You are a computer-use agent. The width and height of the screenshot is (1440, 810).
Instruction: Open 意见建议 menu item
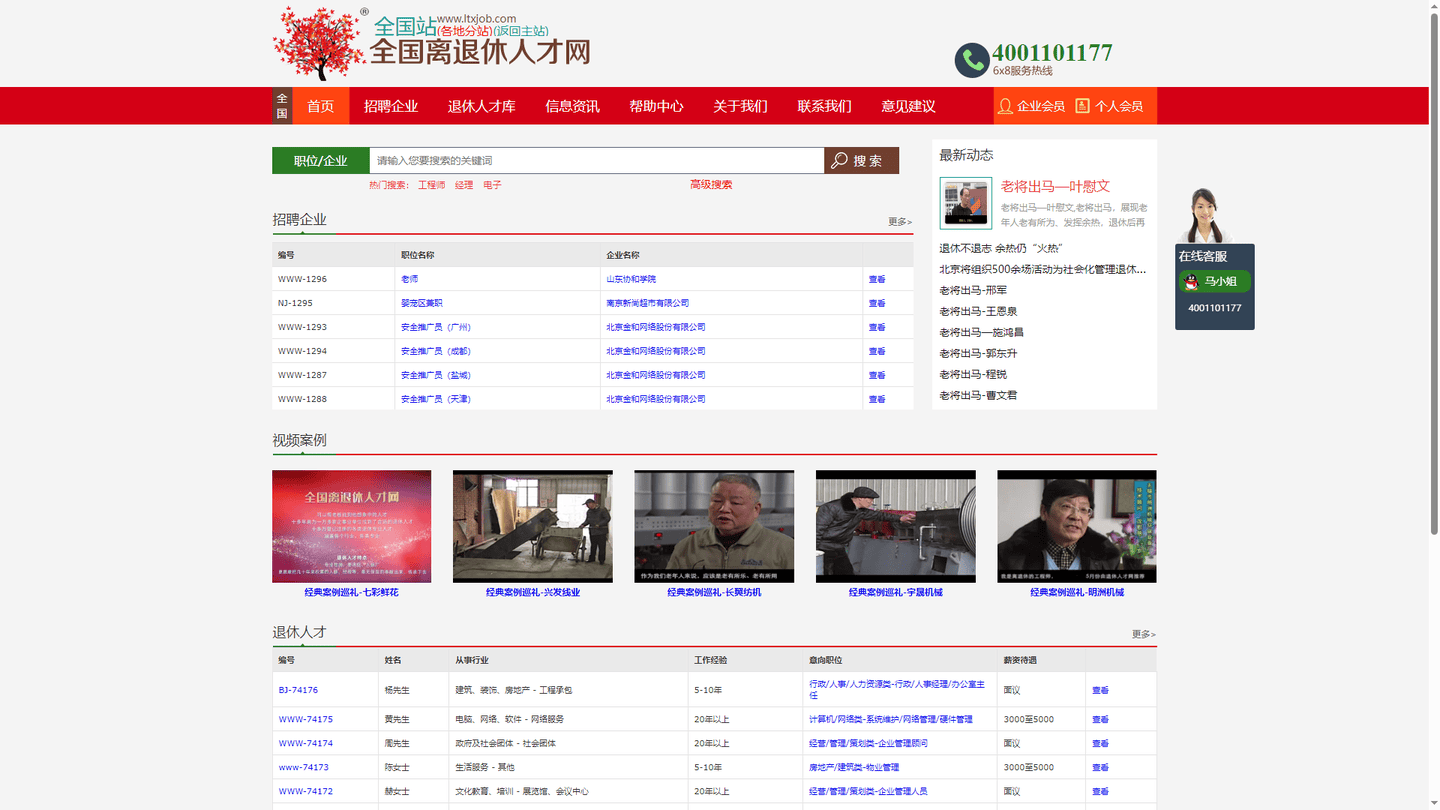909,106
